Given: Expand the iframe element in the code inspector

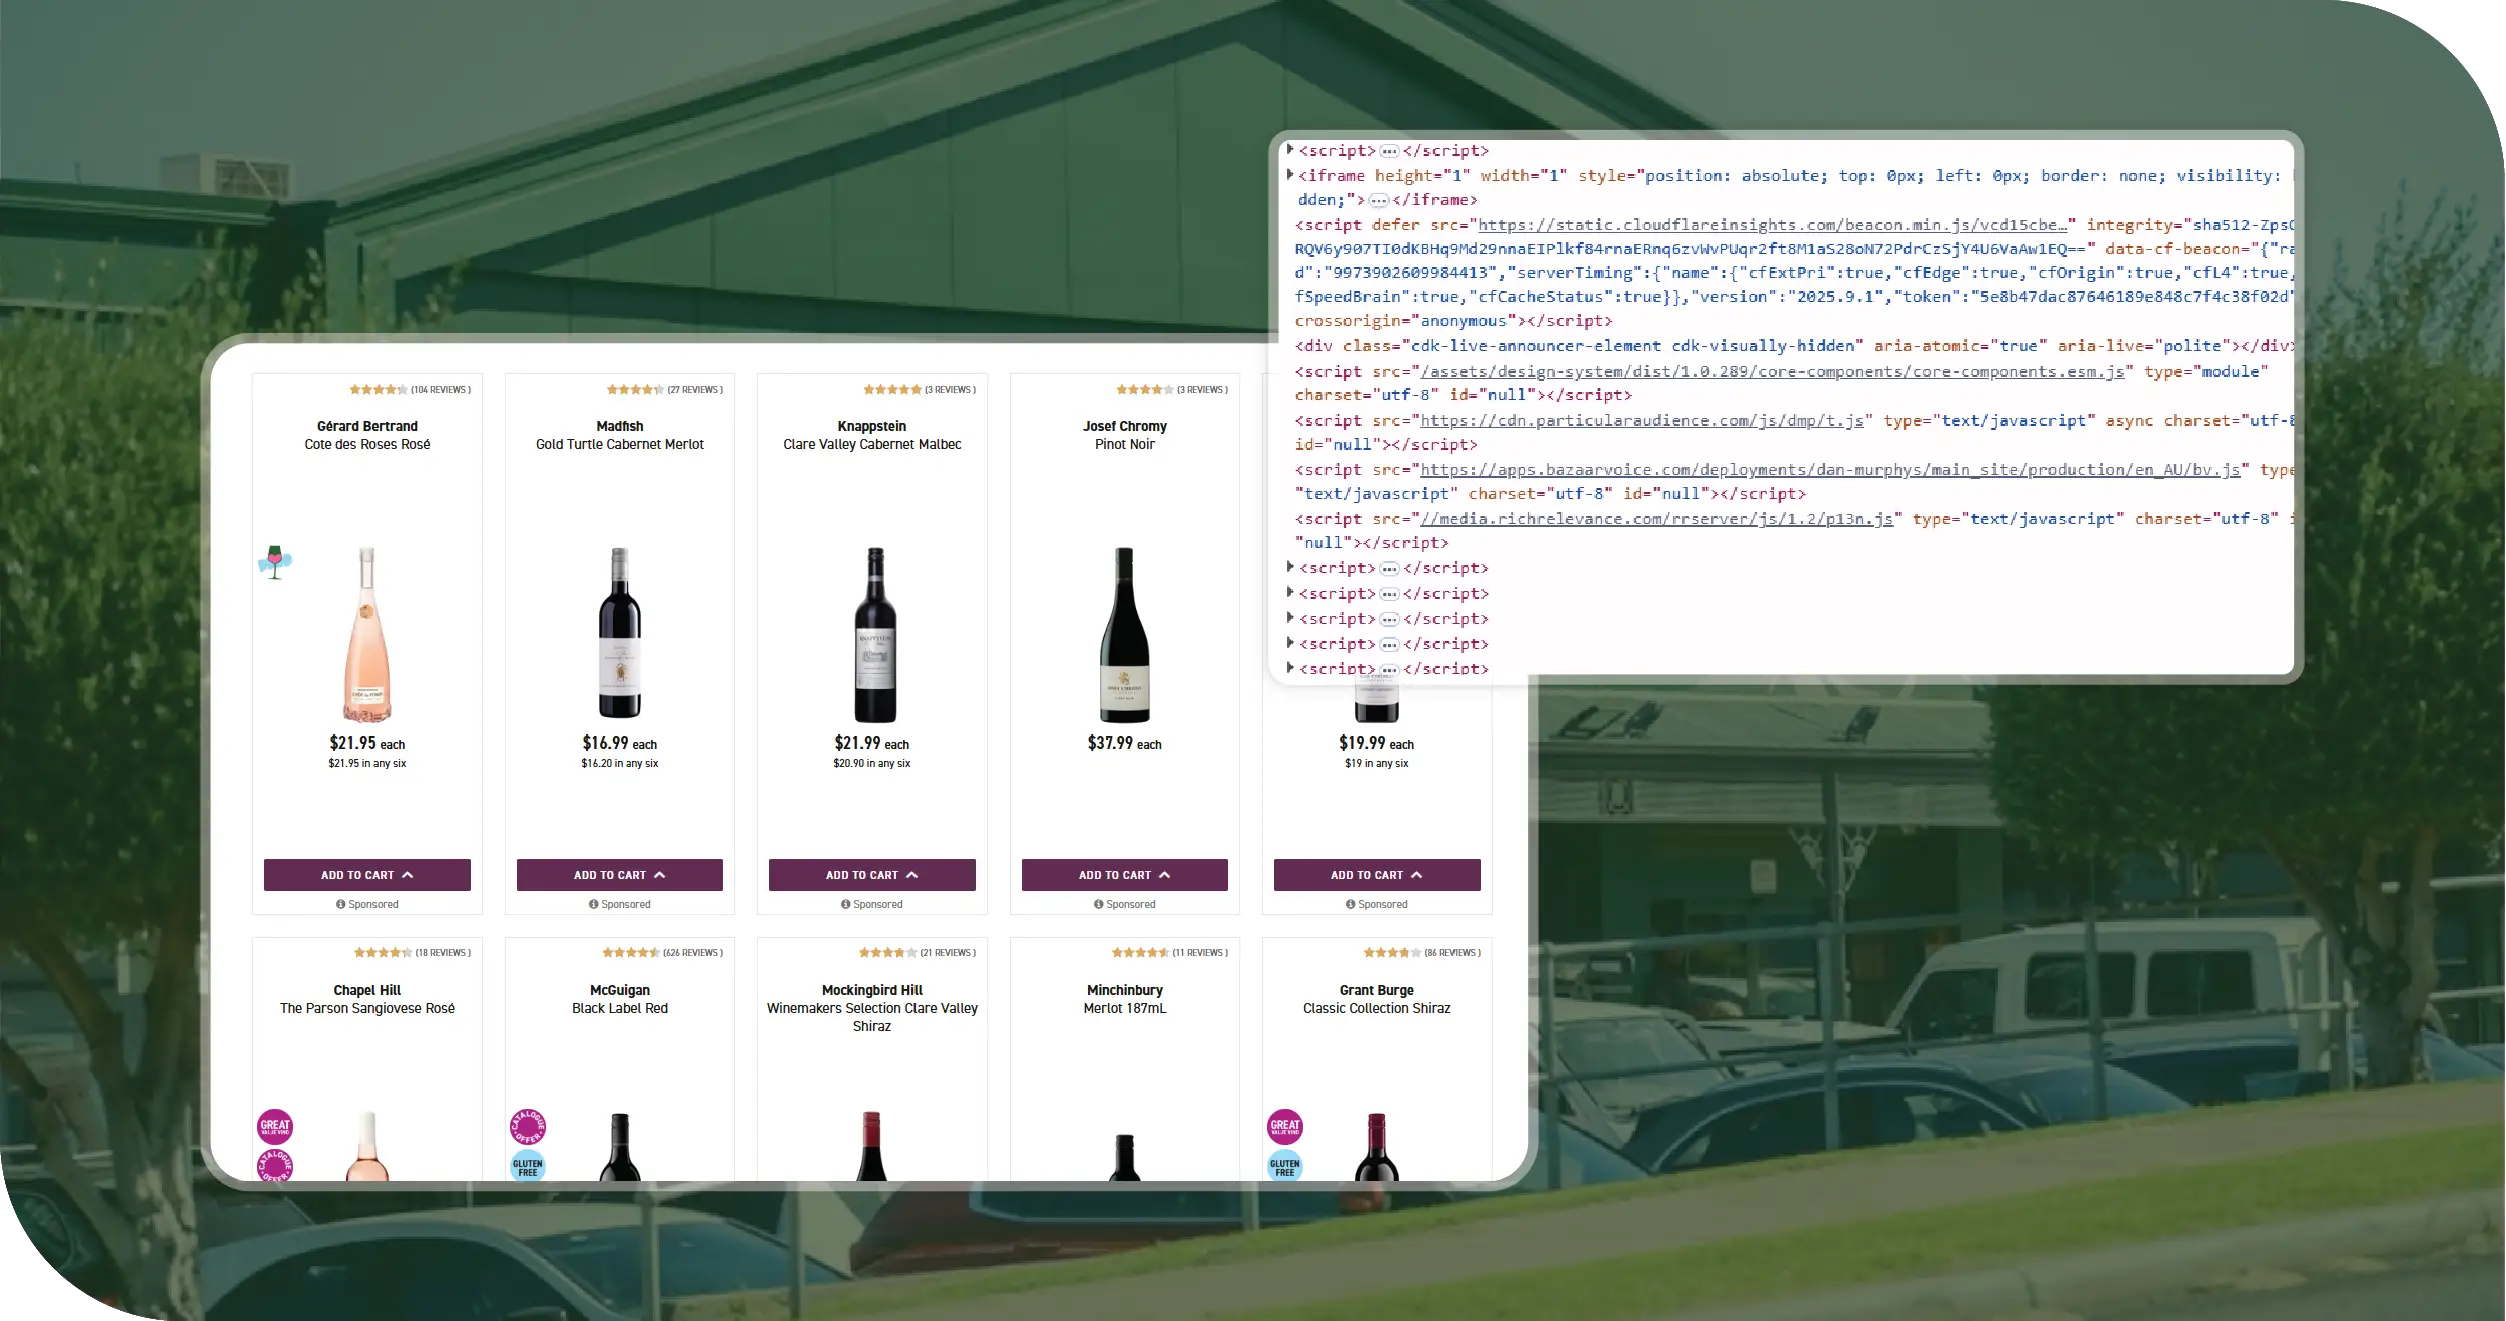Looking at the screenshot, I should tap(1289, 174).
